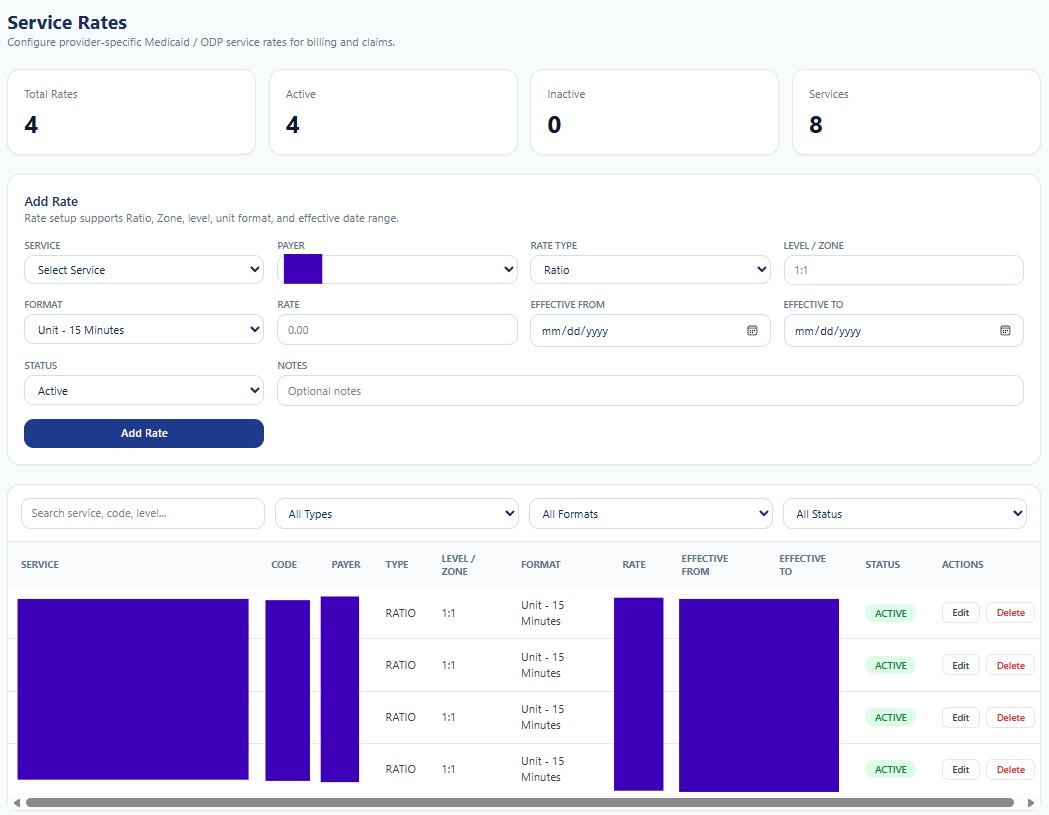1049x815 pixels.
Task: Open the Status dropdown showing Active
Action: pyautogui.click(x=144, y=391)
